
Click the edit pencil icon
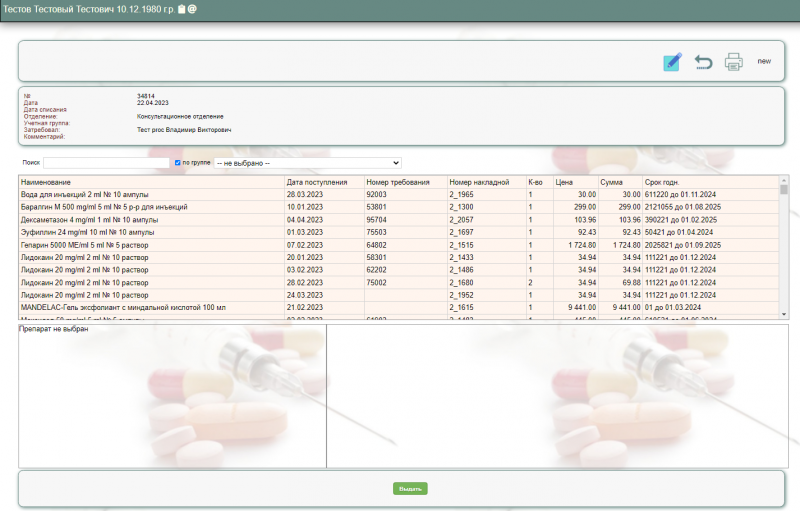click(x=672, y=62)
